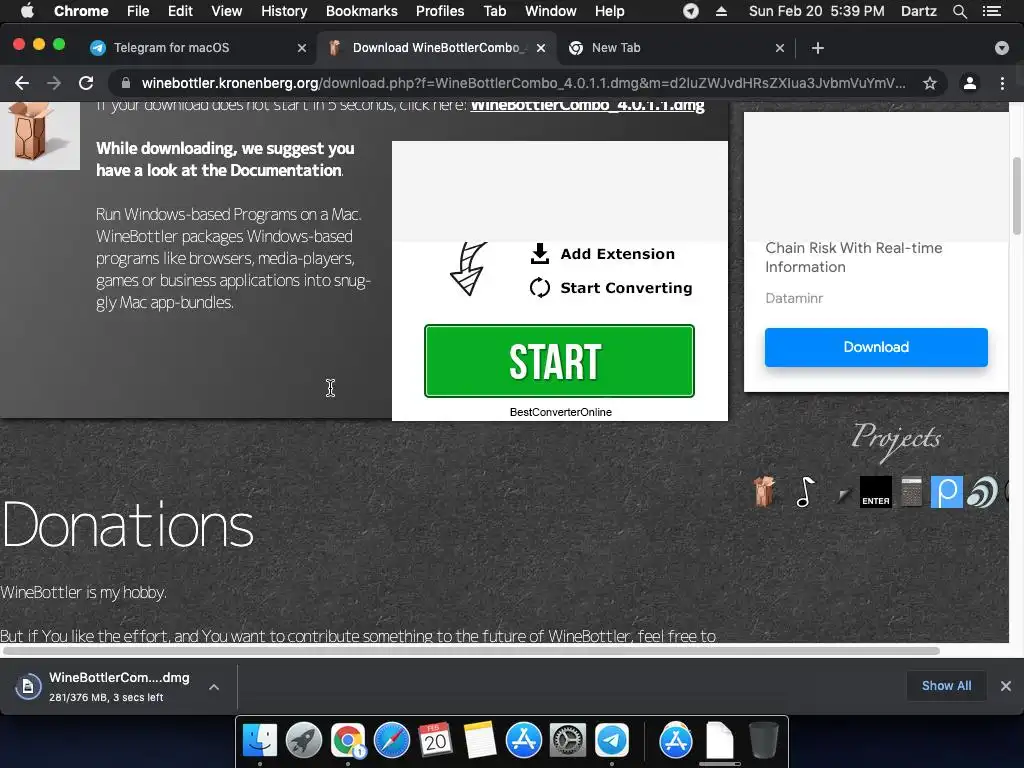Open the dart project icon
The image size is (1024, 768).
point(842,496)
